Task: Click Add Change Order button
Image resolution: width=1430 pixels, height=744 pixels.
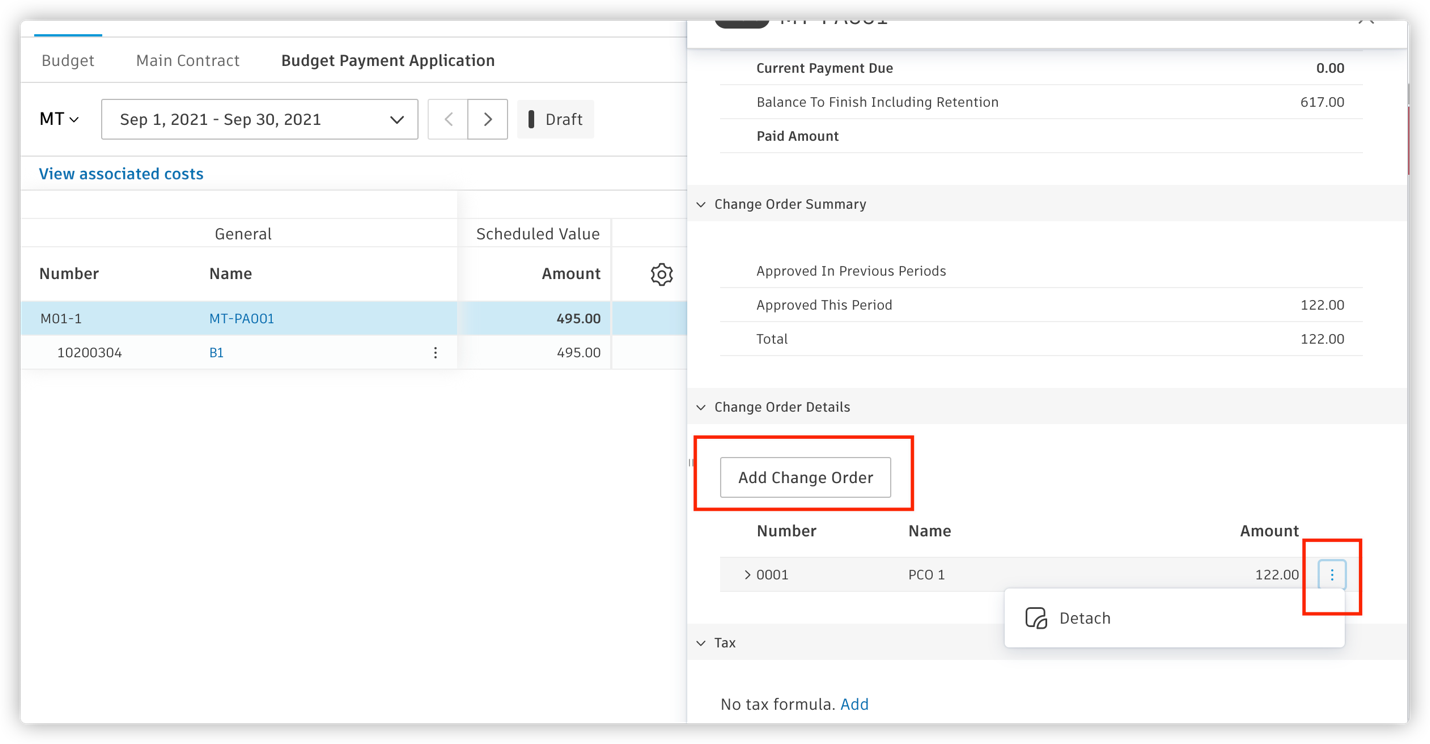Action: tap(805, 477)
